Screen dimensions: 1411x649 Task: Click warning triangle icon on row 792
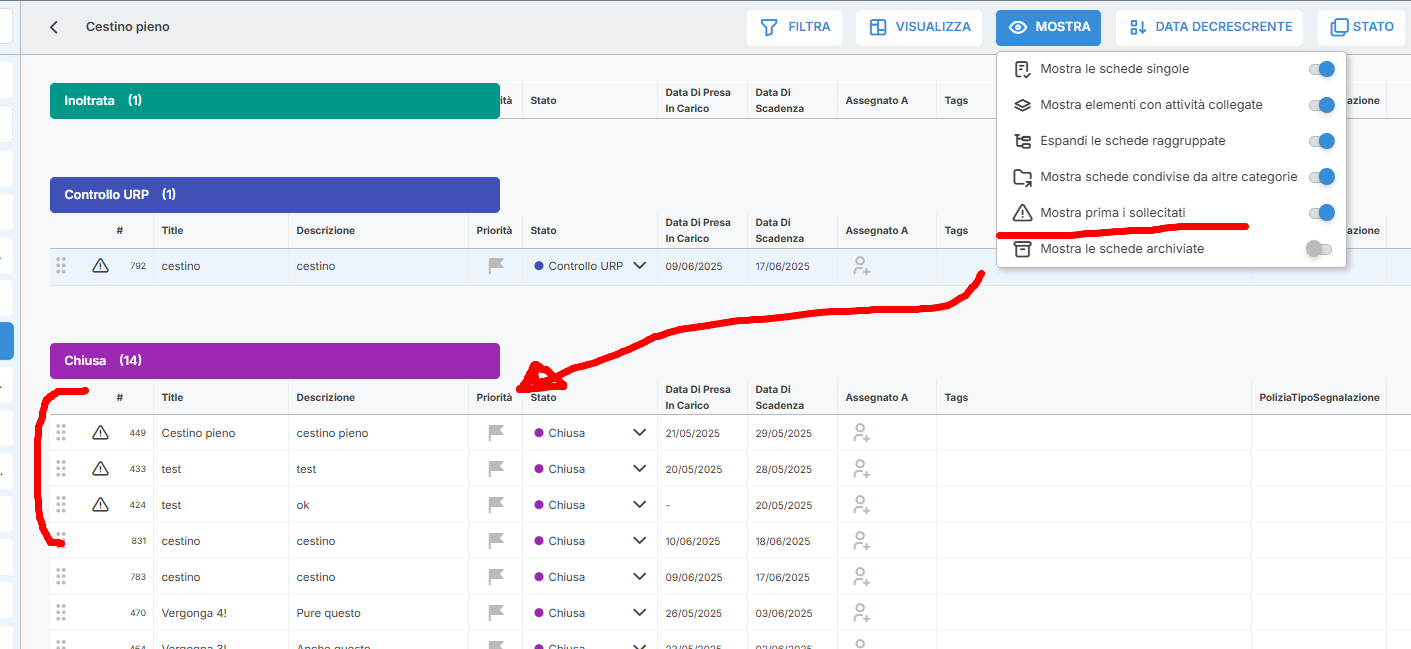click(x=100, y=266)
